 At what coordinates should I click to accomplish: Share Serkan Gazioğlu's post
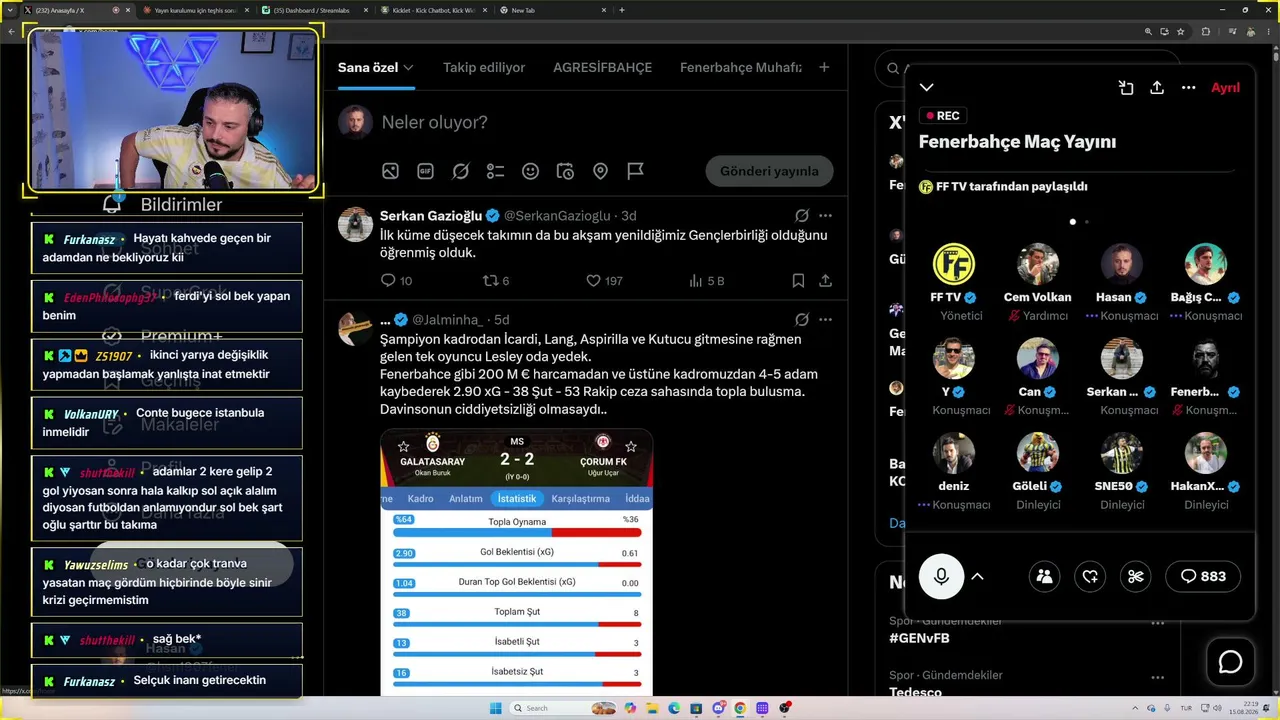point(826,281)
